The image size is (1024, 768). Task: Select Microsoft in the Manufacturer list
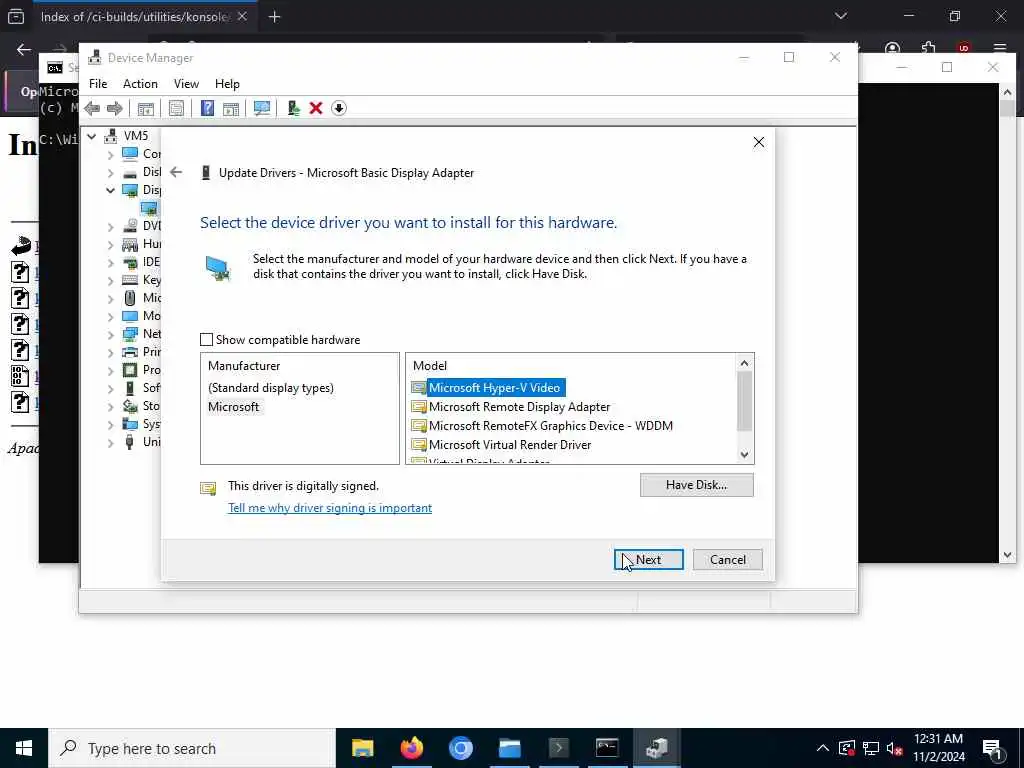(x=234, y=407)
